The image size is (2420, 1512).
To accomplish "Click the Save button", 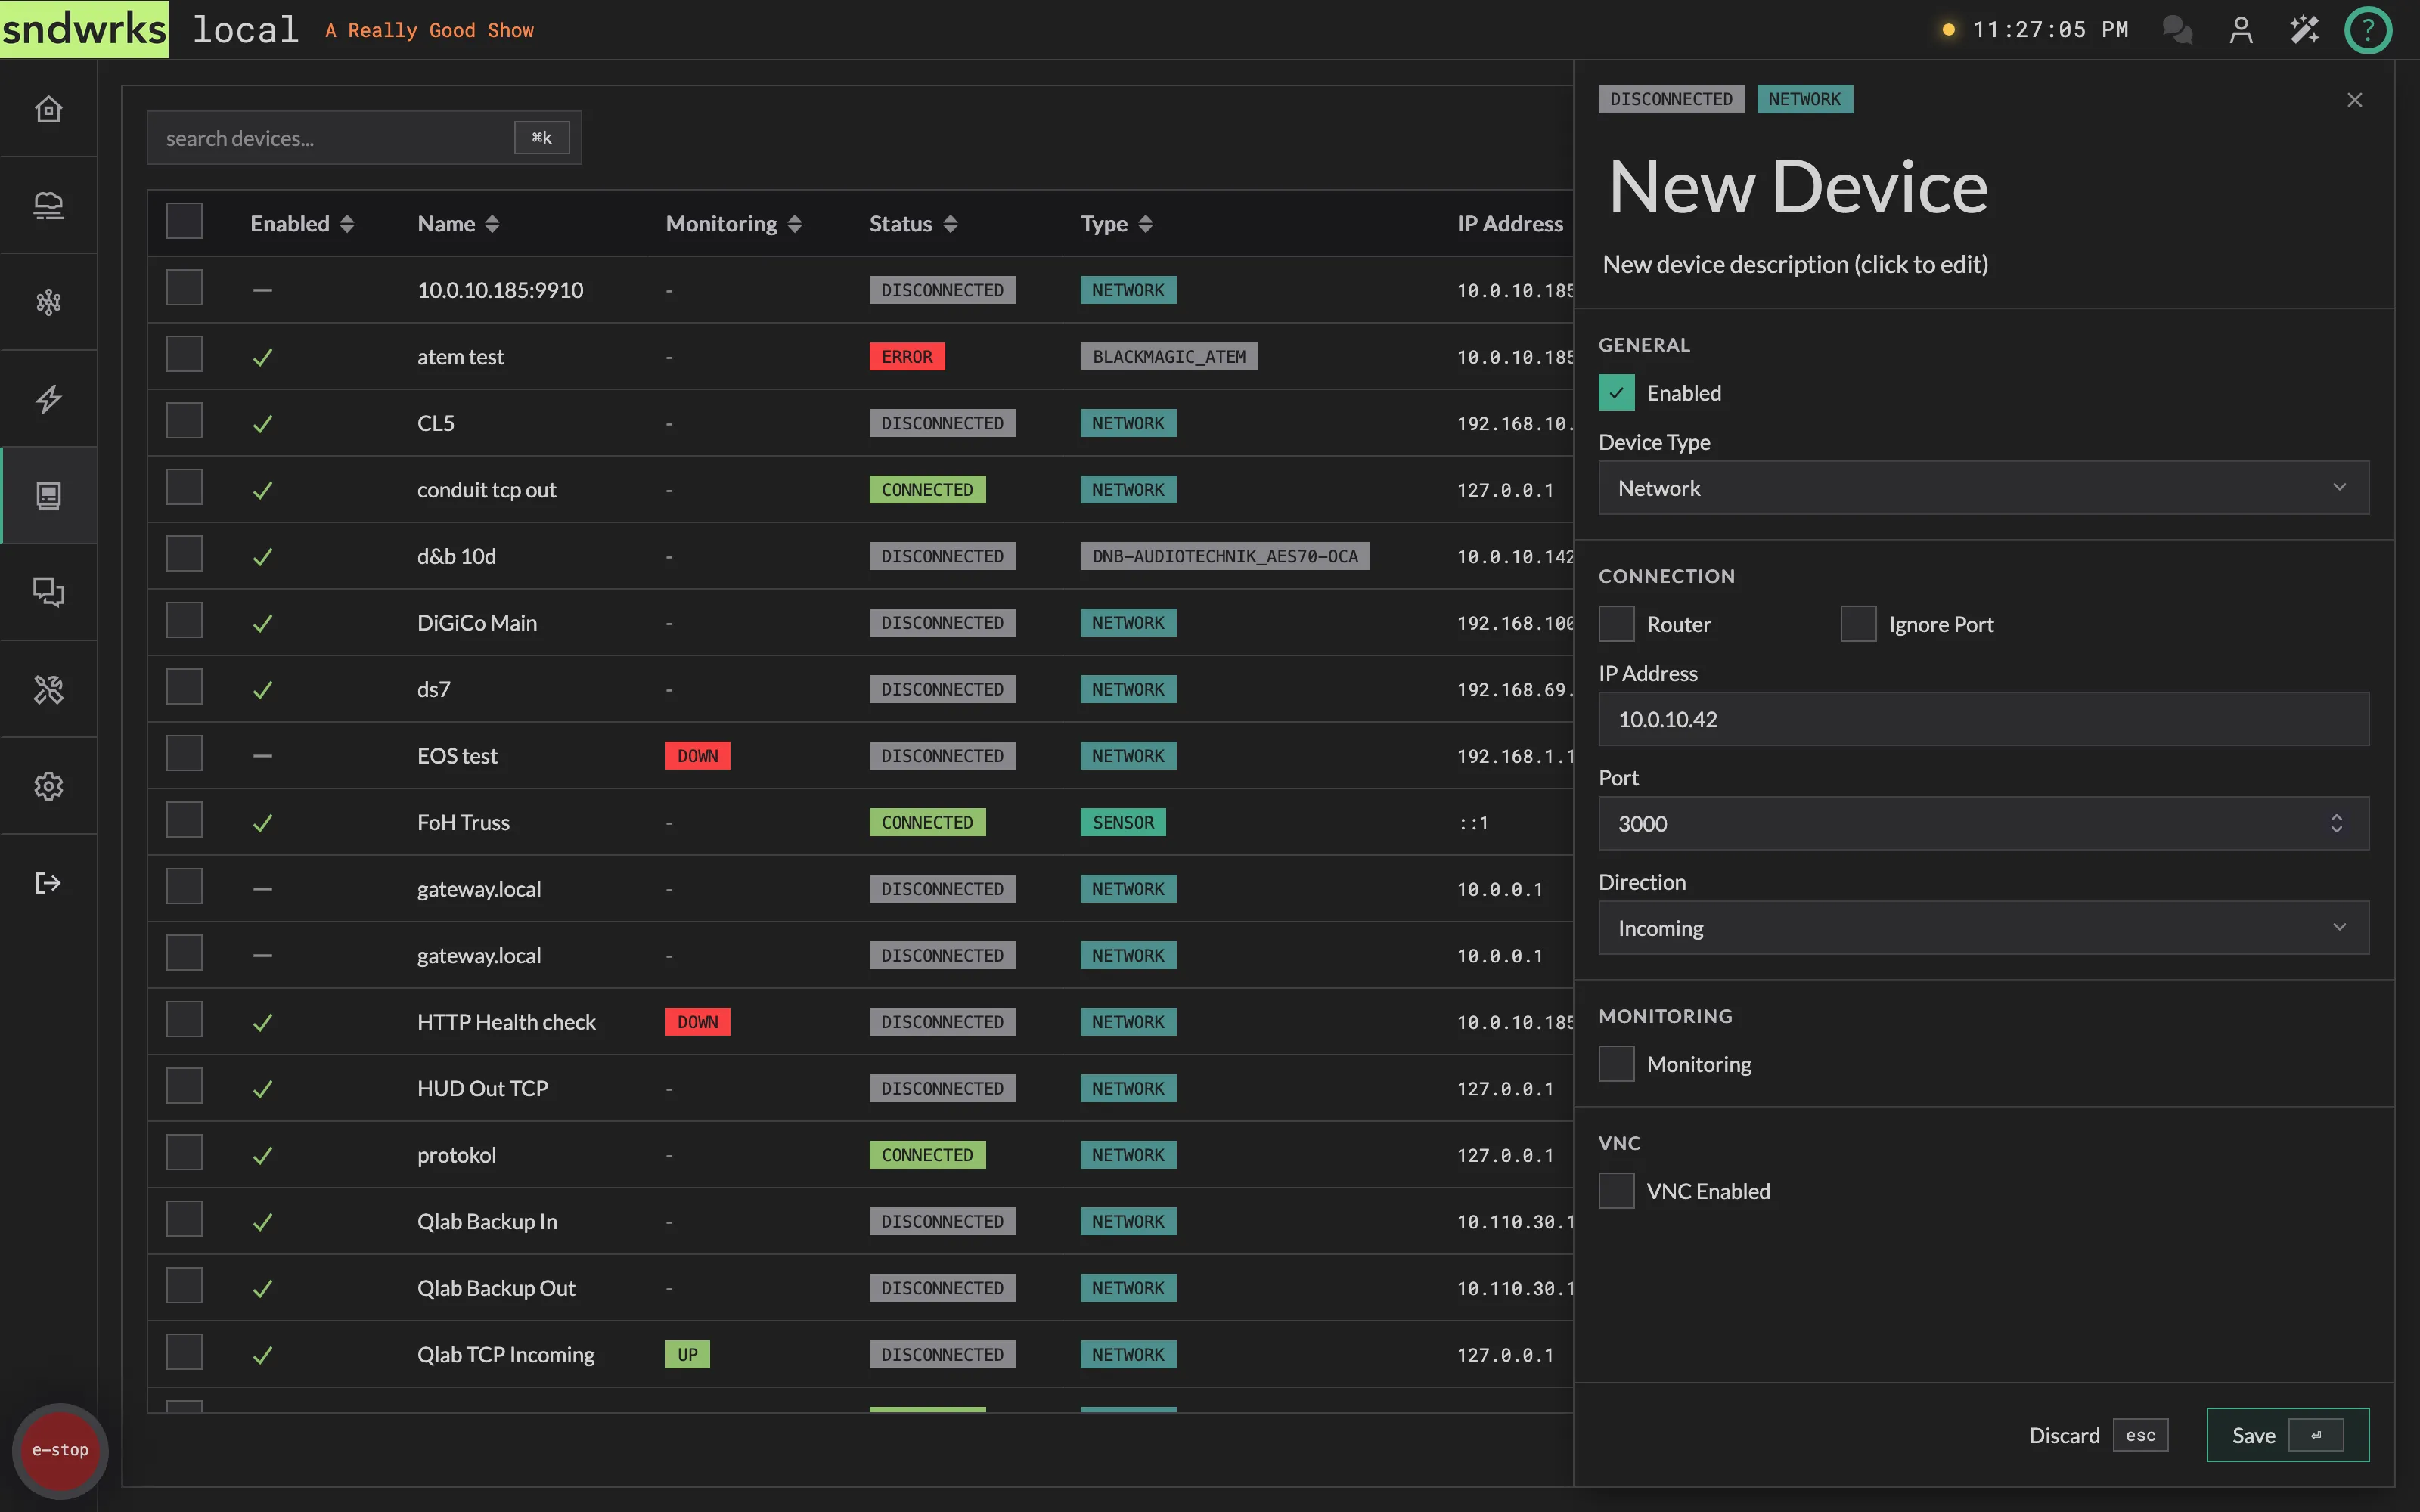I will [2287, 1435].
